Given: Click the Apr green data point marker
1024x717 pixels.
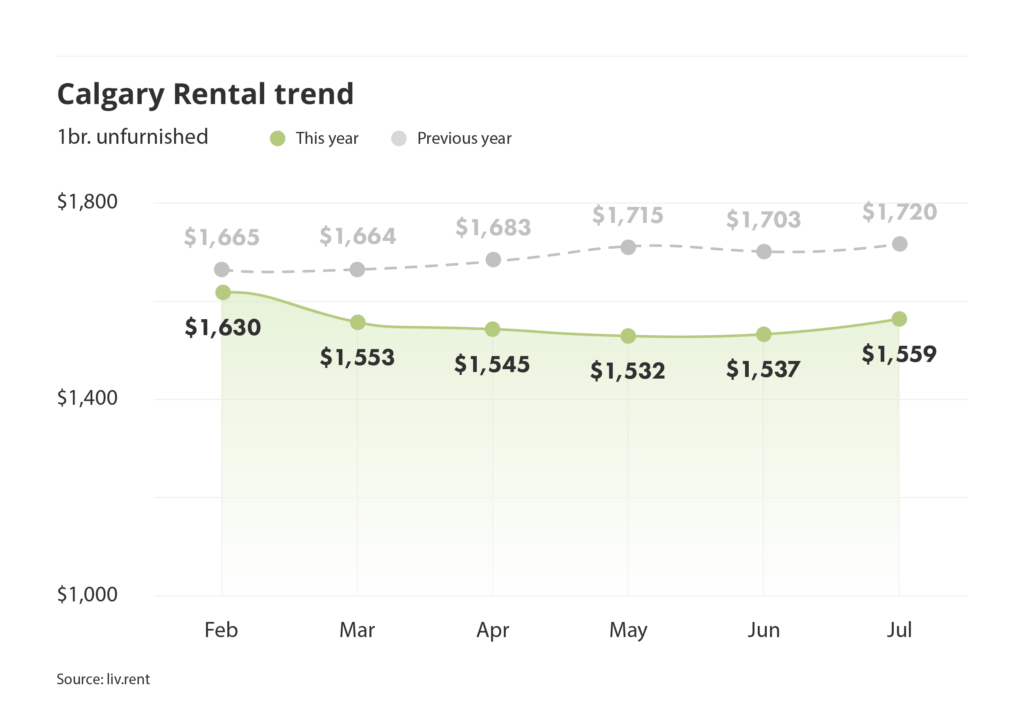Looking at the screenshot, I should (x=492, y=329).
